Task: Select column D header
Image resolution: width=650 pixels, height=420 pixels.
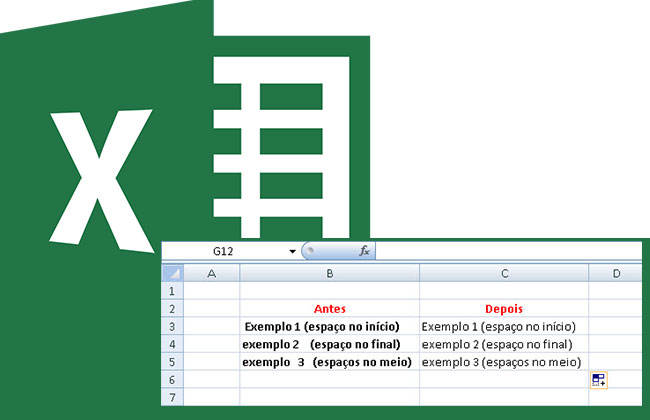Action: click(x=616, y=273)
